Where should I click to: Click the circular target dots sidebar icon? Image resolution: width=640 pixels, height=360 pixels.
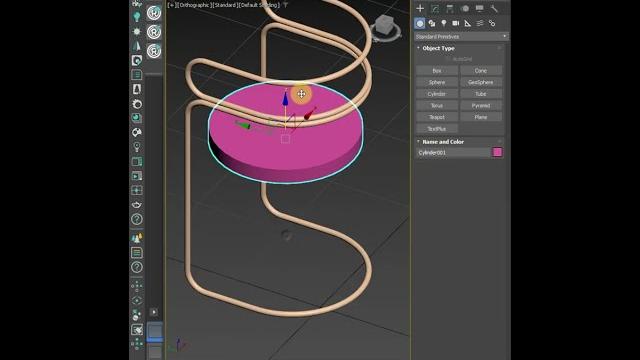137,301
